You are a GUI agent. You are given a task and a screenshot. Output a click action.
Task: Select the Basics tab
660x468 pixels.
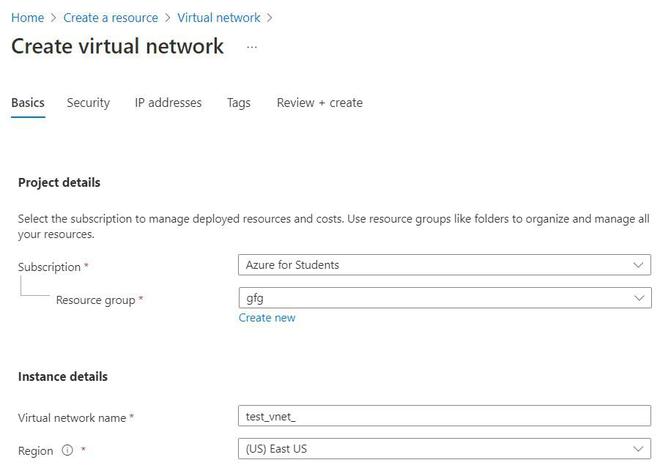tap(28, 103)
